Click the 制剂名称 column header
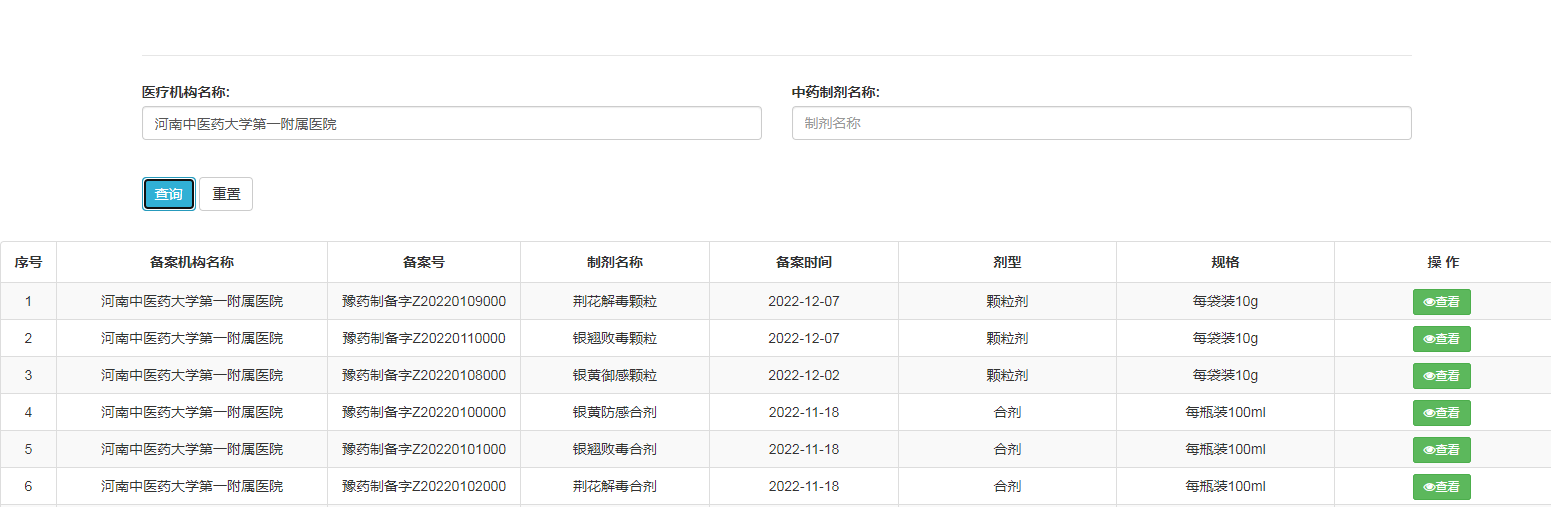Image resolution: width=1551 pixels, height=507 pixels. [x=615, y=262]
